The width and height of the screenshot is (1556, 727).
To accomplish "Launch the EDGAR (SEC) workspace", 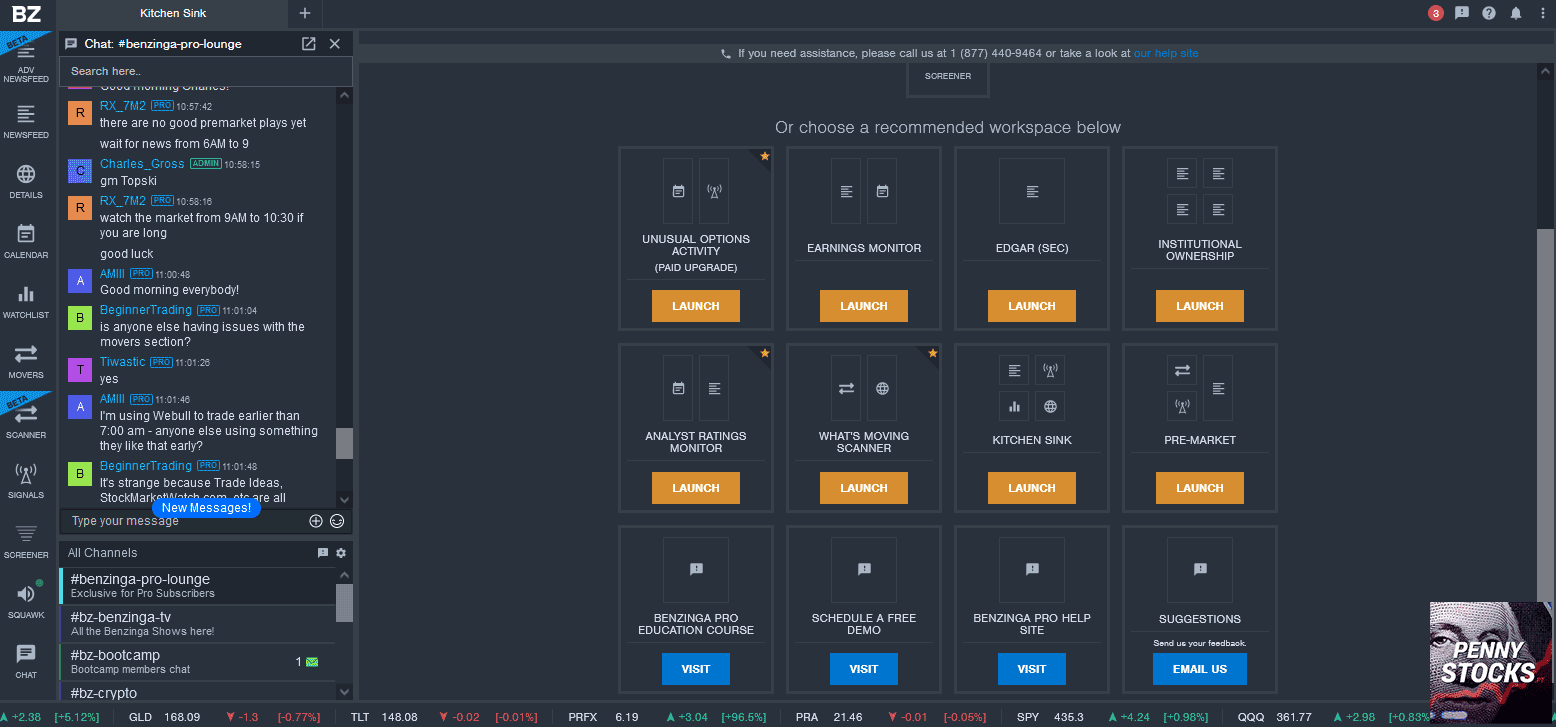I will tap(1032, 306).
